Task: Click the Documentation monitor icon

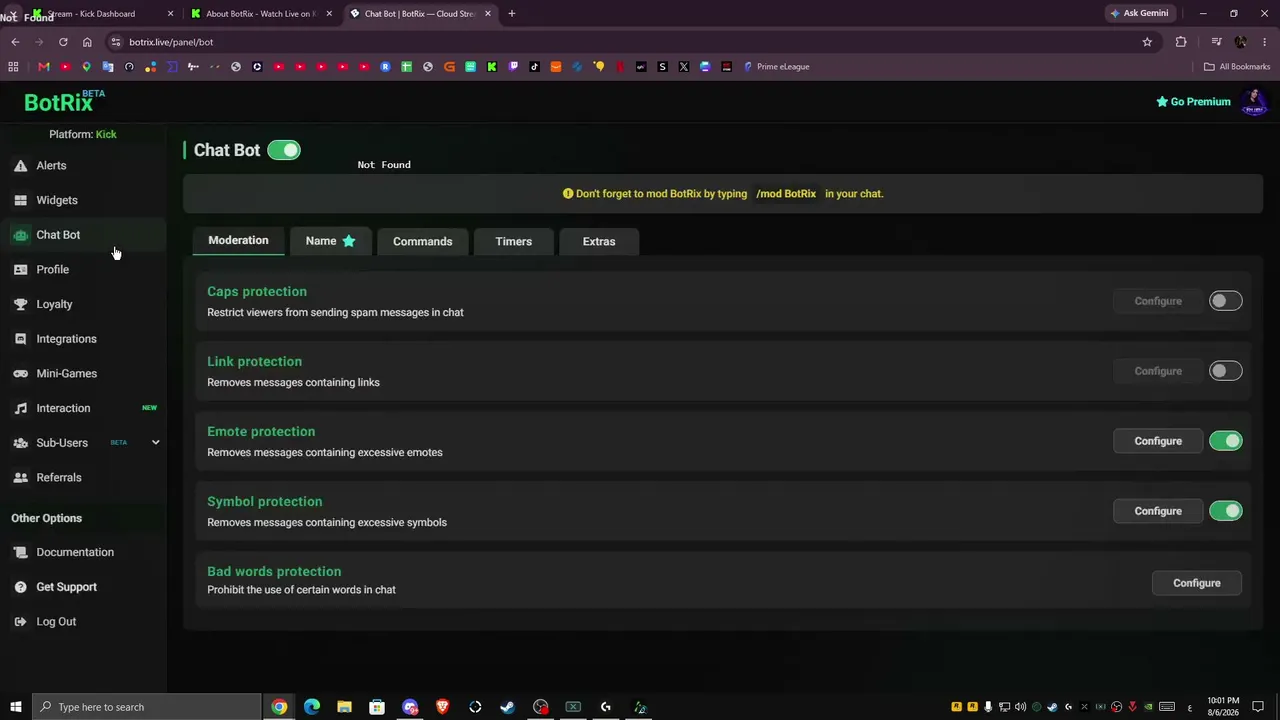Action: pyautogui.click(x=20, y=552)
